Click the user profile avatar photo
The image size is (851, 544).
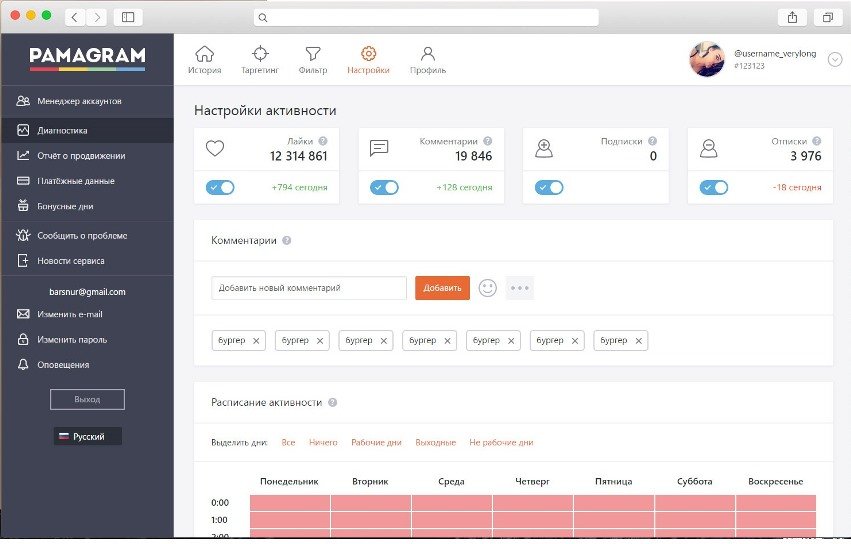[707, 59]
